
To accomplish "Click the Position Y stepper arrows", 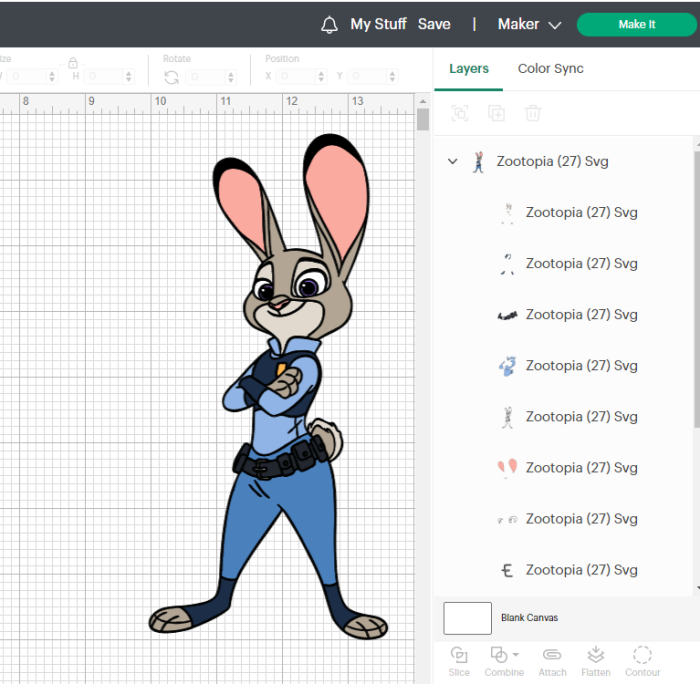I will tap(392, 76).
